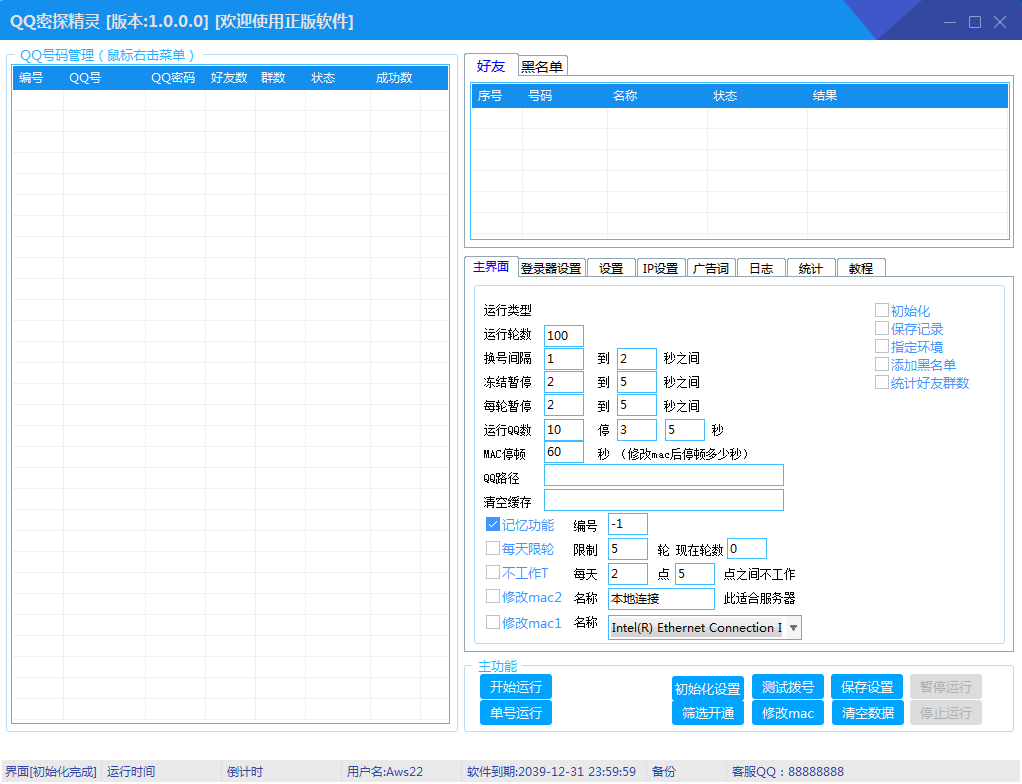Sort by QQ密码 column header
The height and width of the screenshot is (784, 1022).
(x=173, y=78)
